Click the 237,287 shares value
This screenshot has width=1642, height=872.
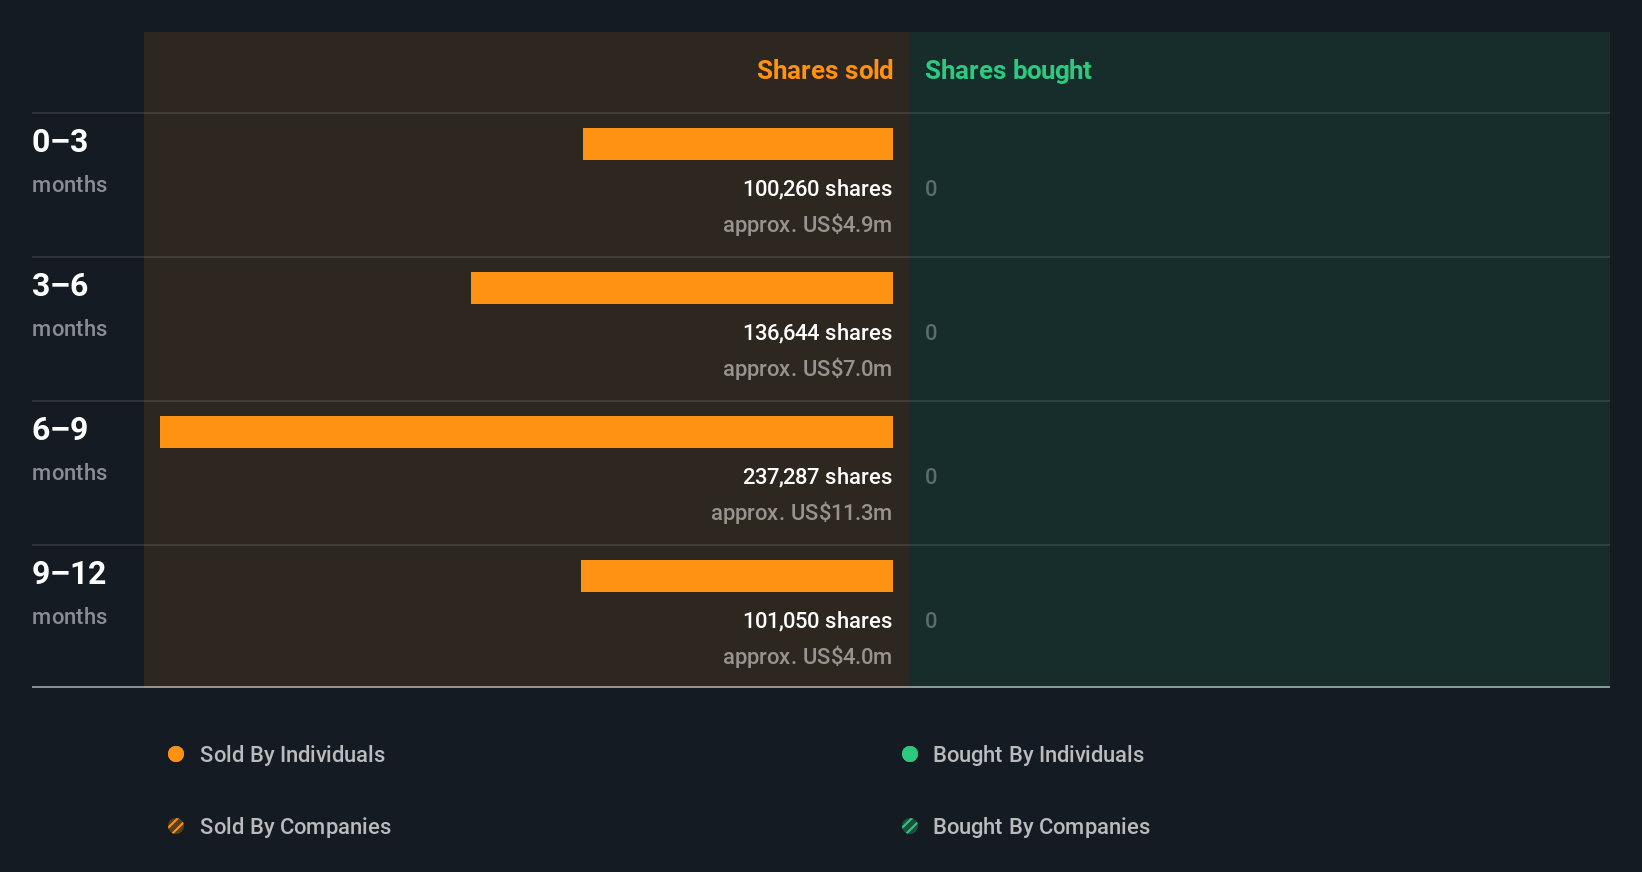pos(817,476)
